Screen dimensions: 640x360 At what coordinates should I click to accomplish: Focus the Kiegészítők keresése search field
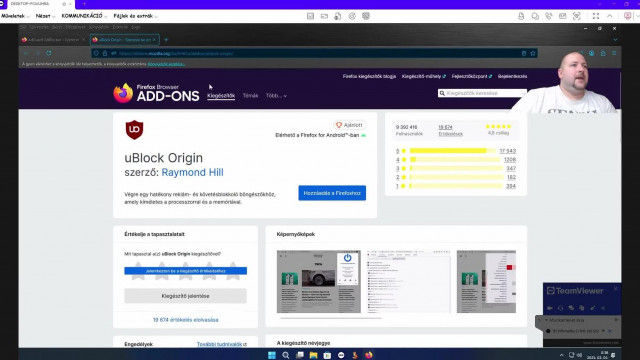click(x=482, y=93)
